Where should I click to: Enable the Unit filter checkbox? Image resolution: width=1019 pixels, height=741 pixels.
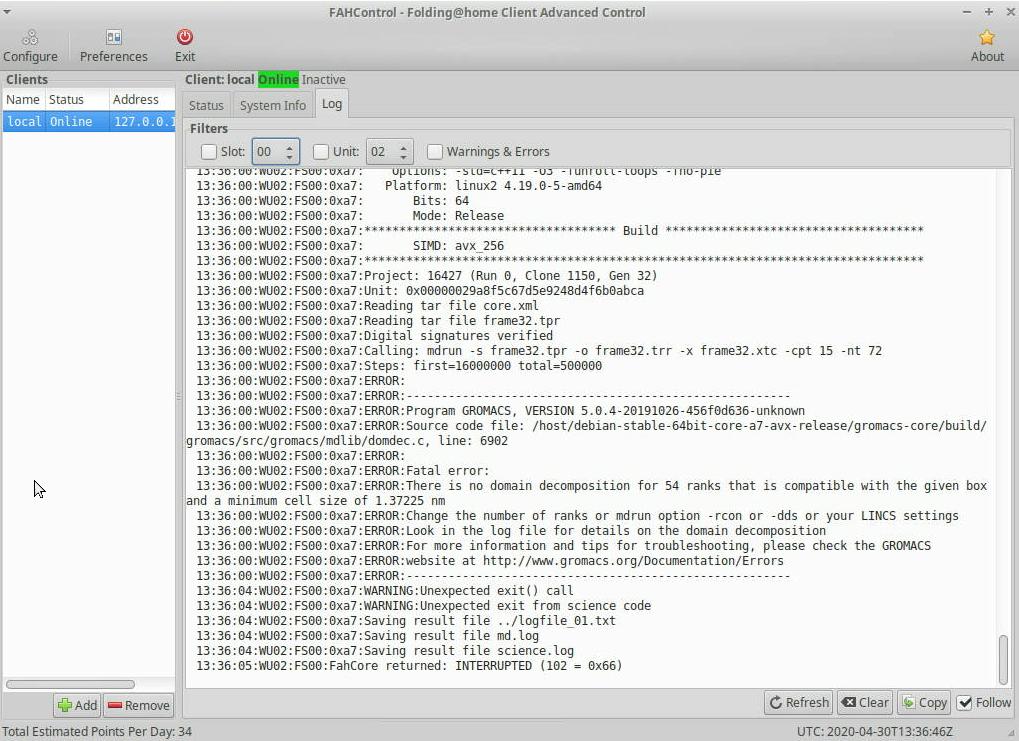coord(321,151)
